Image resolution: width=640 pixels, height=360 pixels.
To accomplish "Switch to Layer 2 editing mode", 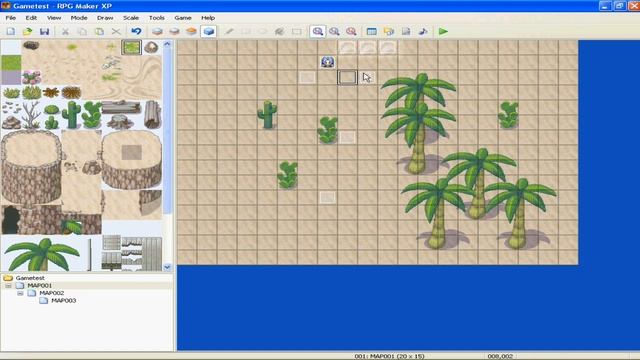I will pos(174,31).
